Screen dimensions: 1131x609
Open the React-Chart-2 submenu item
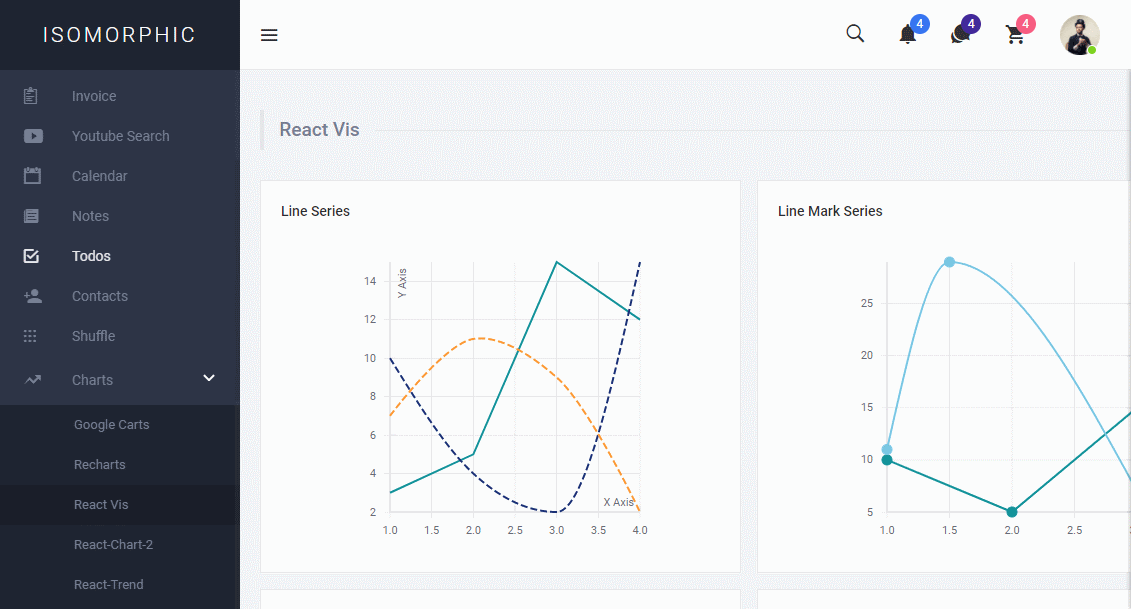click(113, 544)
